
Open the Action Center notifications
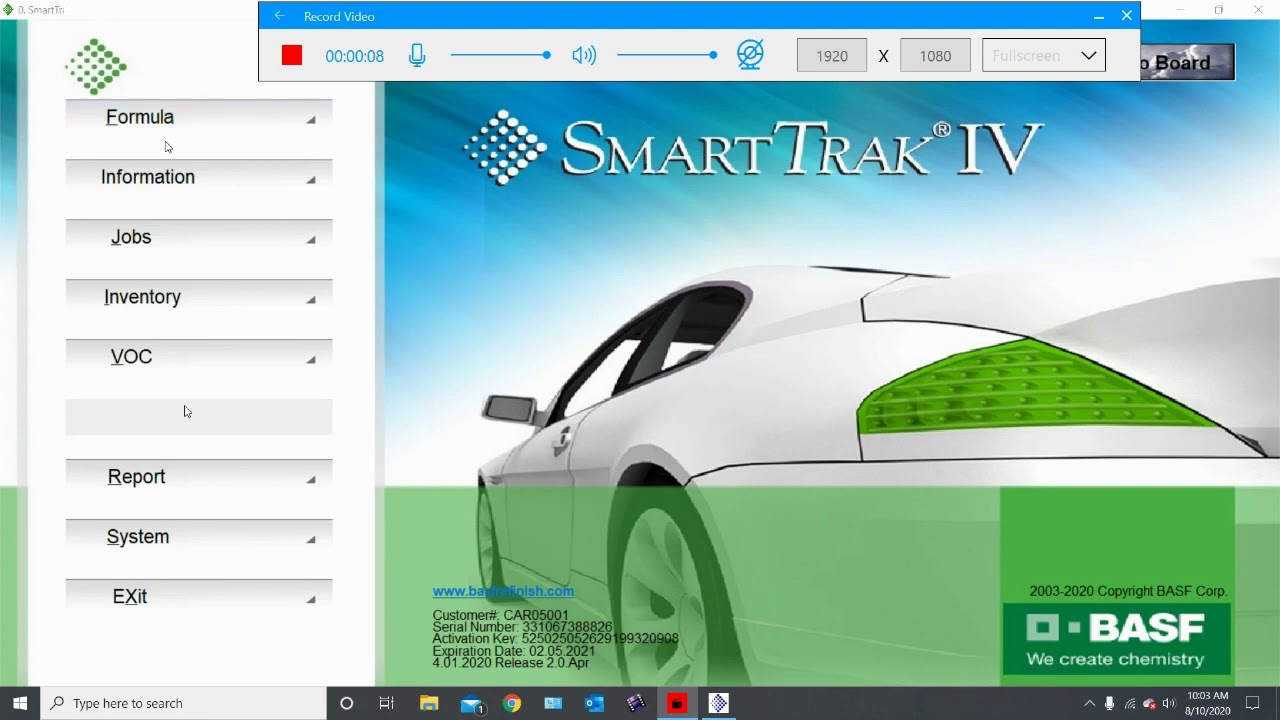1253,703
